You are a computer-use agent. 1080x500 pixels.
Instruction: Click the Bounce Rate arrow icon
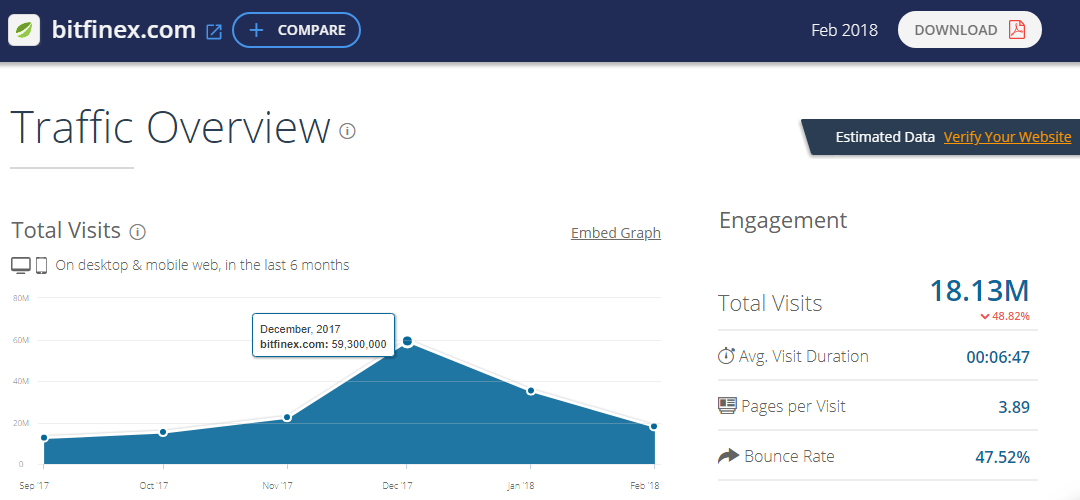click(728, 456)
